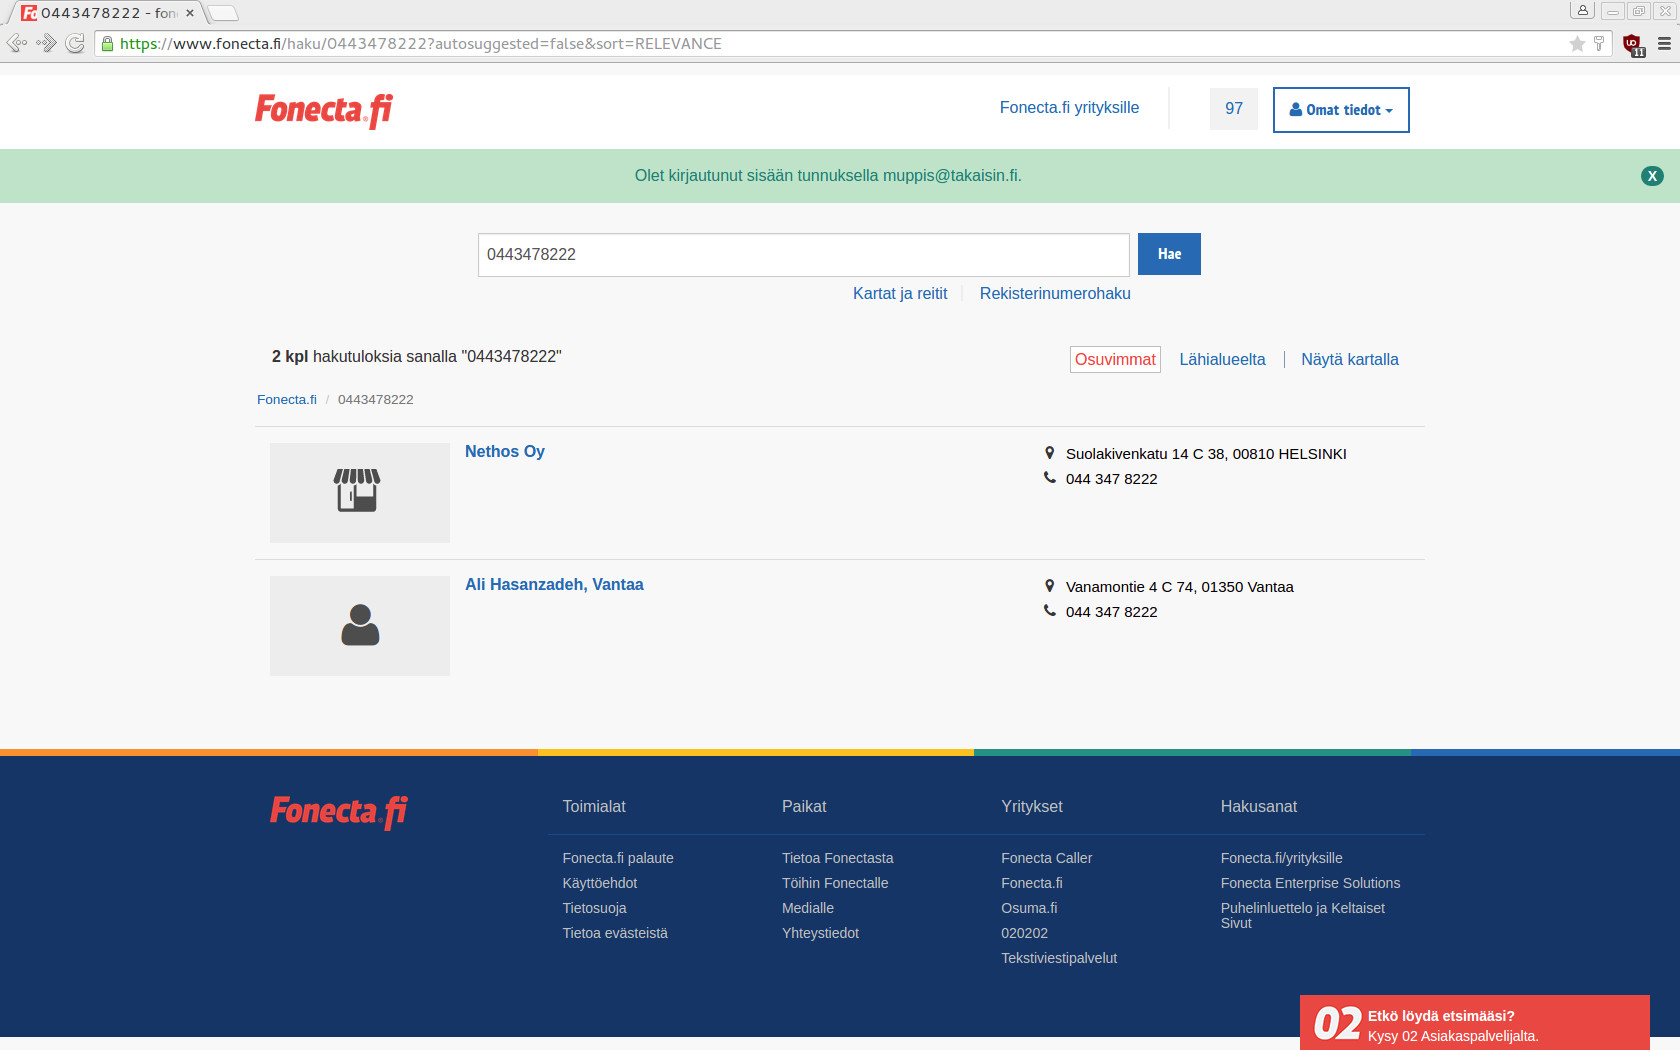Open Ali Hasanzadeh's person icon thumbnail

(360, 626)
